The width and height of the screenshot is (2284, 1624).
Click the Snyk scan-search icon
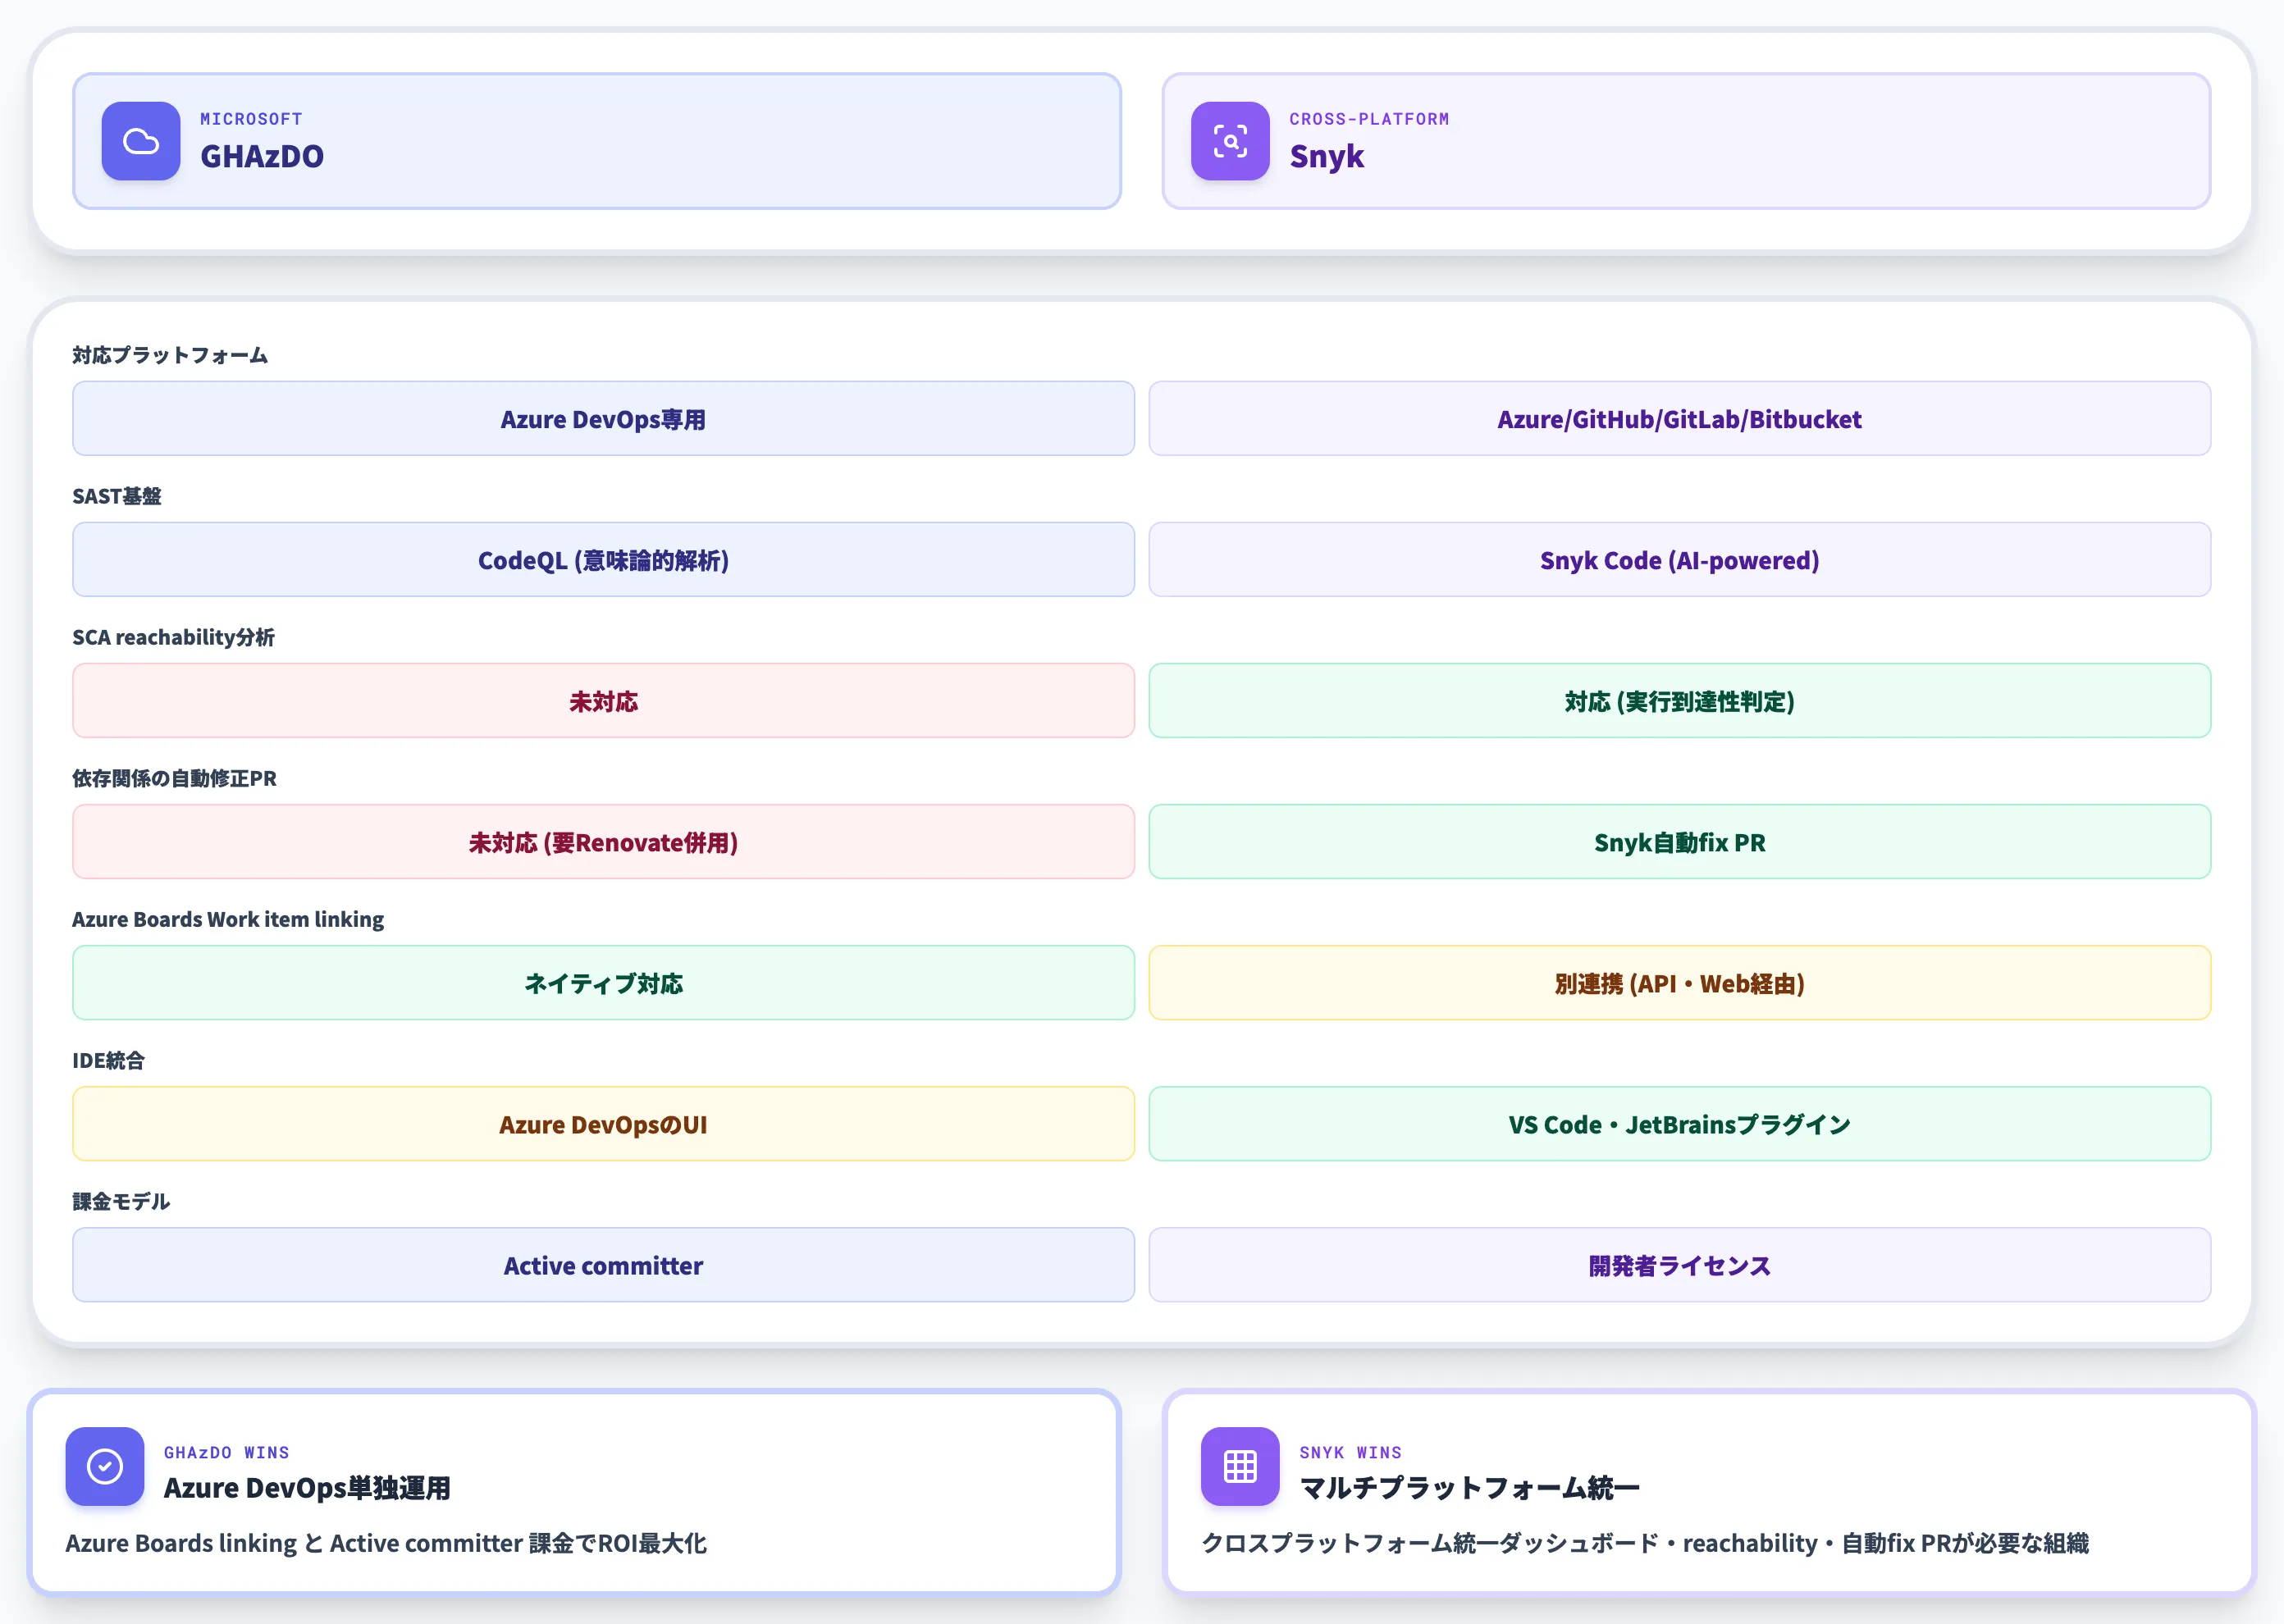coord(1230,141)
